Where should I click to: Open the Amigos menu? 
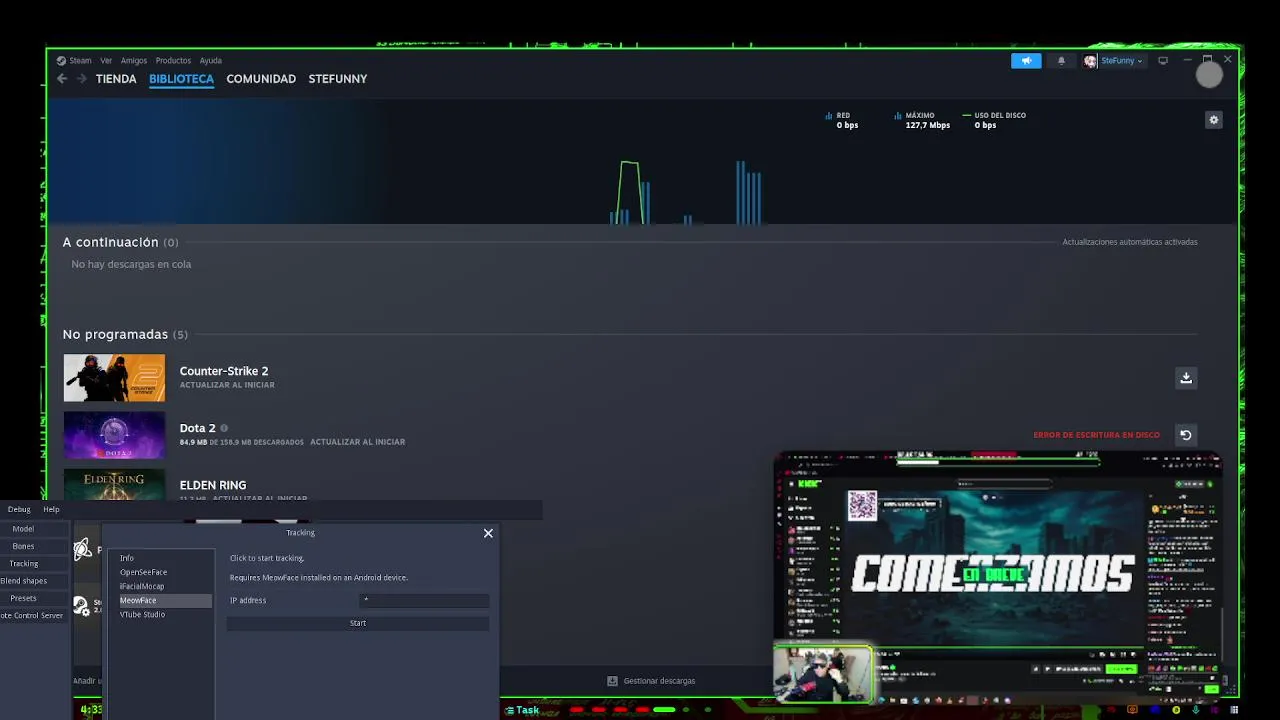(134, 61)
